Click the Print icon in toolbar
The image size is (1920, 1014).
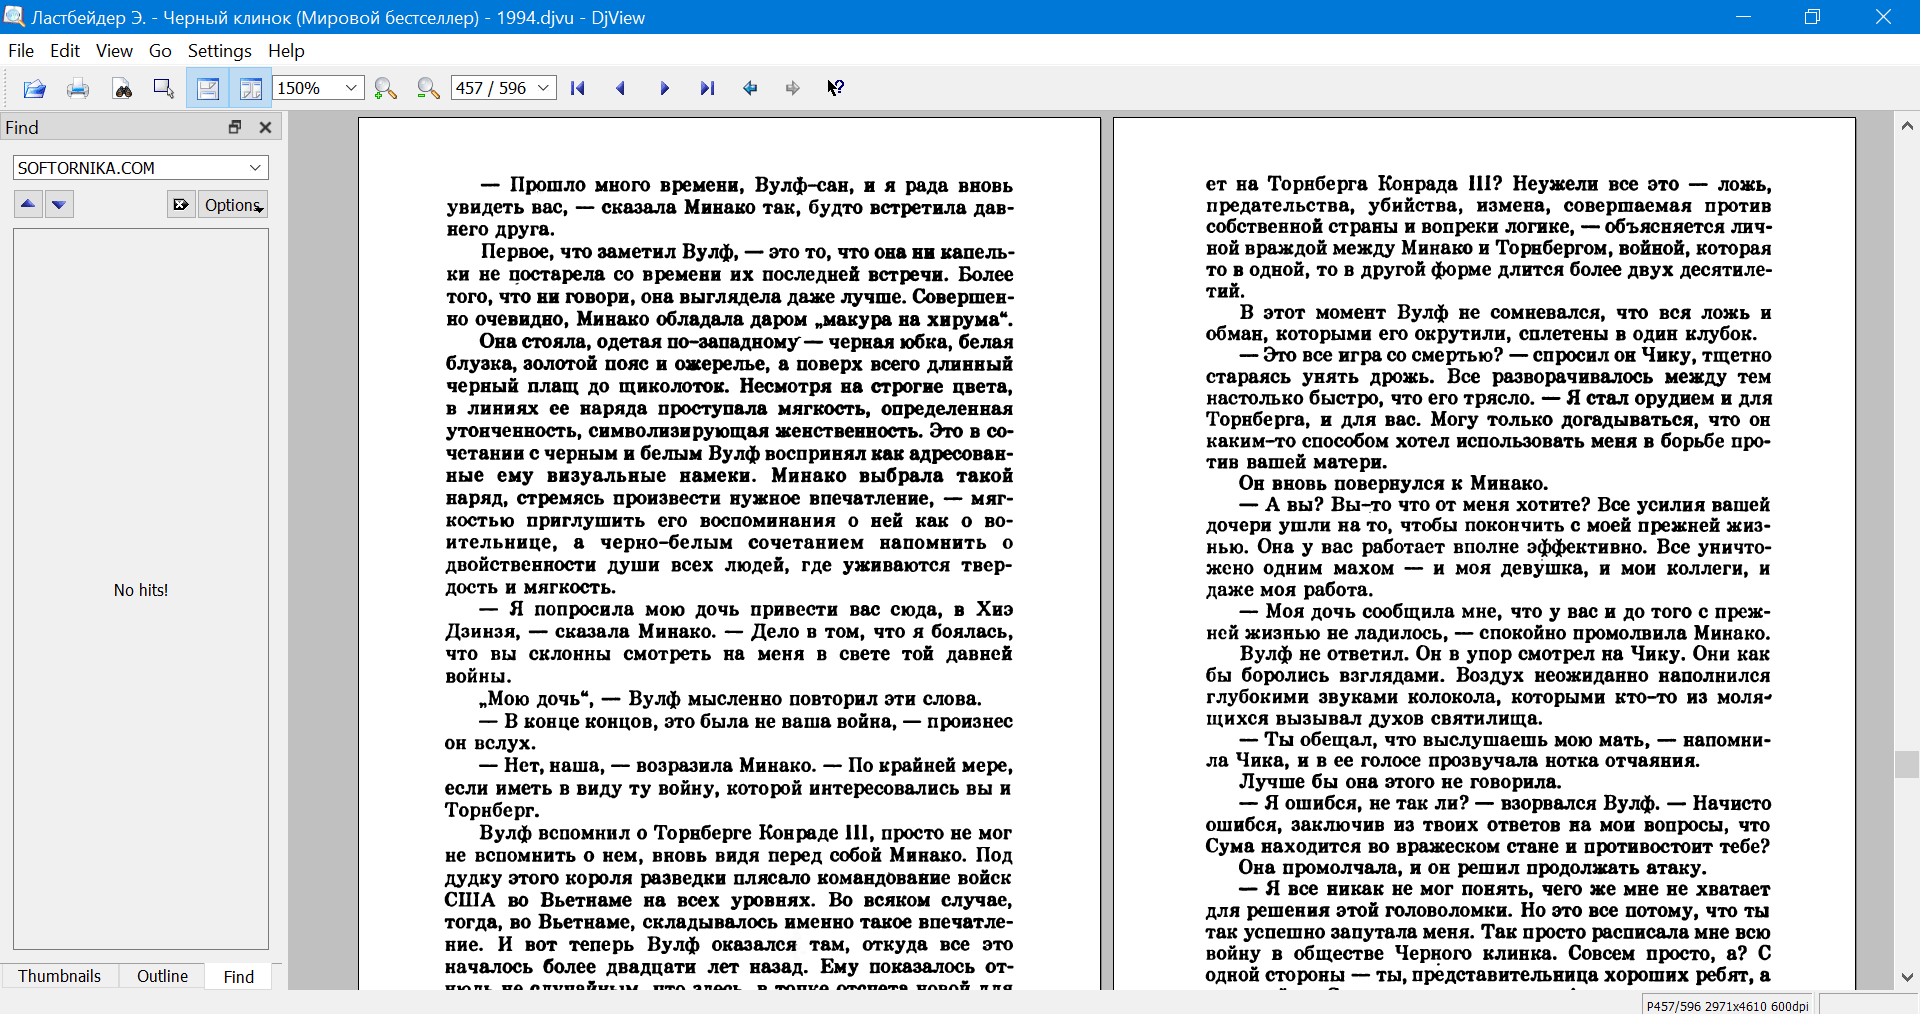click(x=78, y=89)
